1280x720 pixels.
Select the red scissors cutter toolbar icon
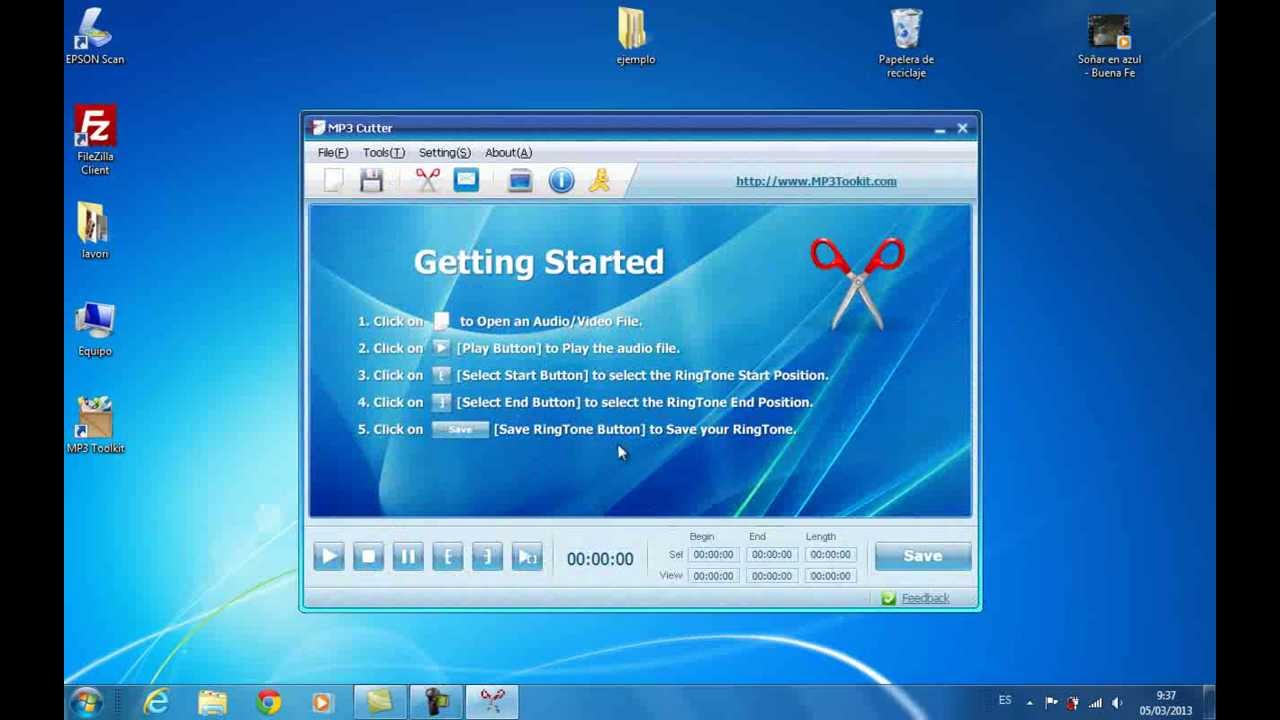click(427, 180)
